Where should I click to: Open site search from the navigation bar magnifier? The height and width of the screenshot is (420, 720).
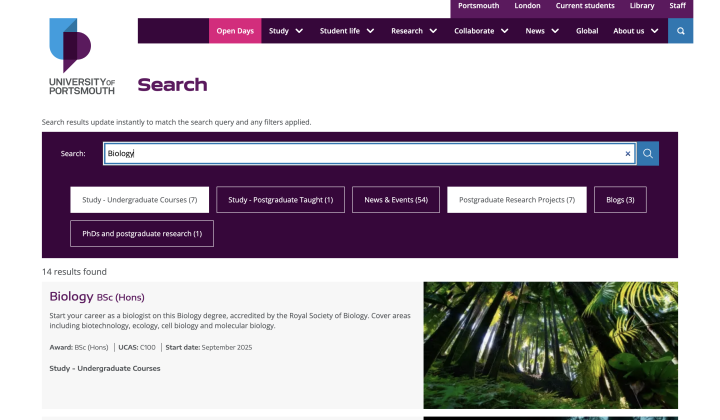click(681, 31)
